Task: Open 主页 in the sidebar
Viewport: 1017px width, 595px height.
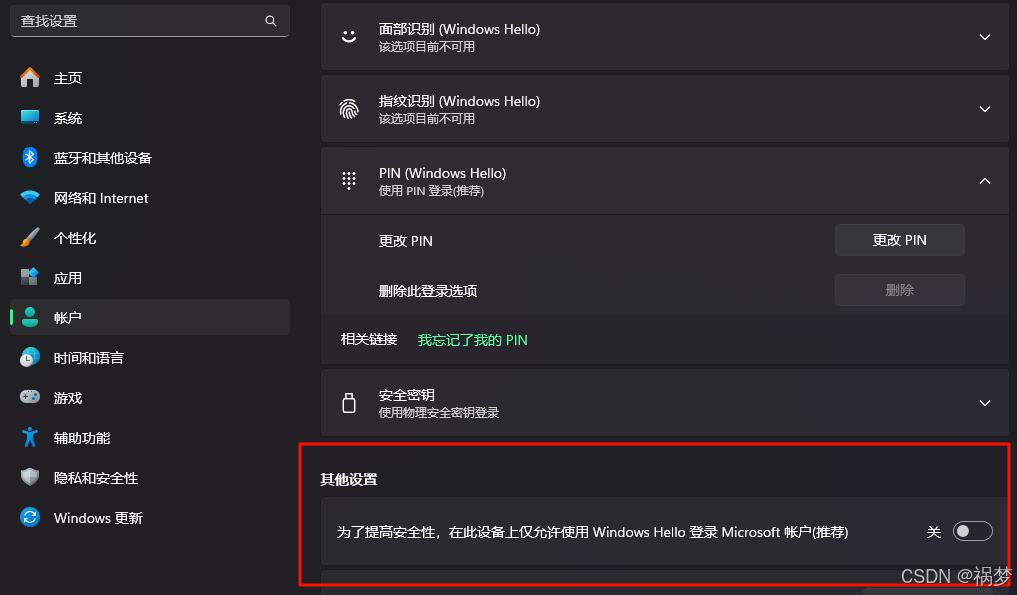Action: click(150, 78)
